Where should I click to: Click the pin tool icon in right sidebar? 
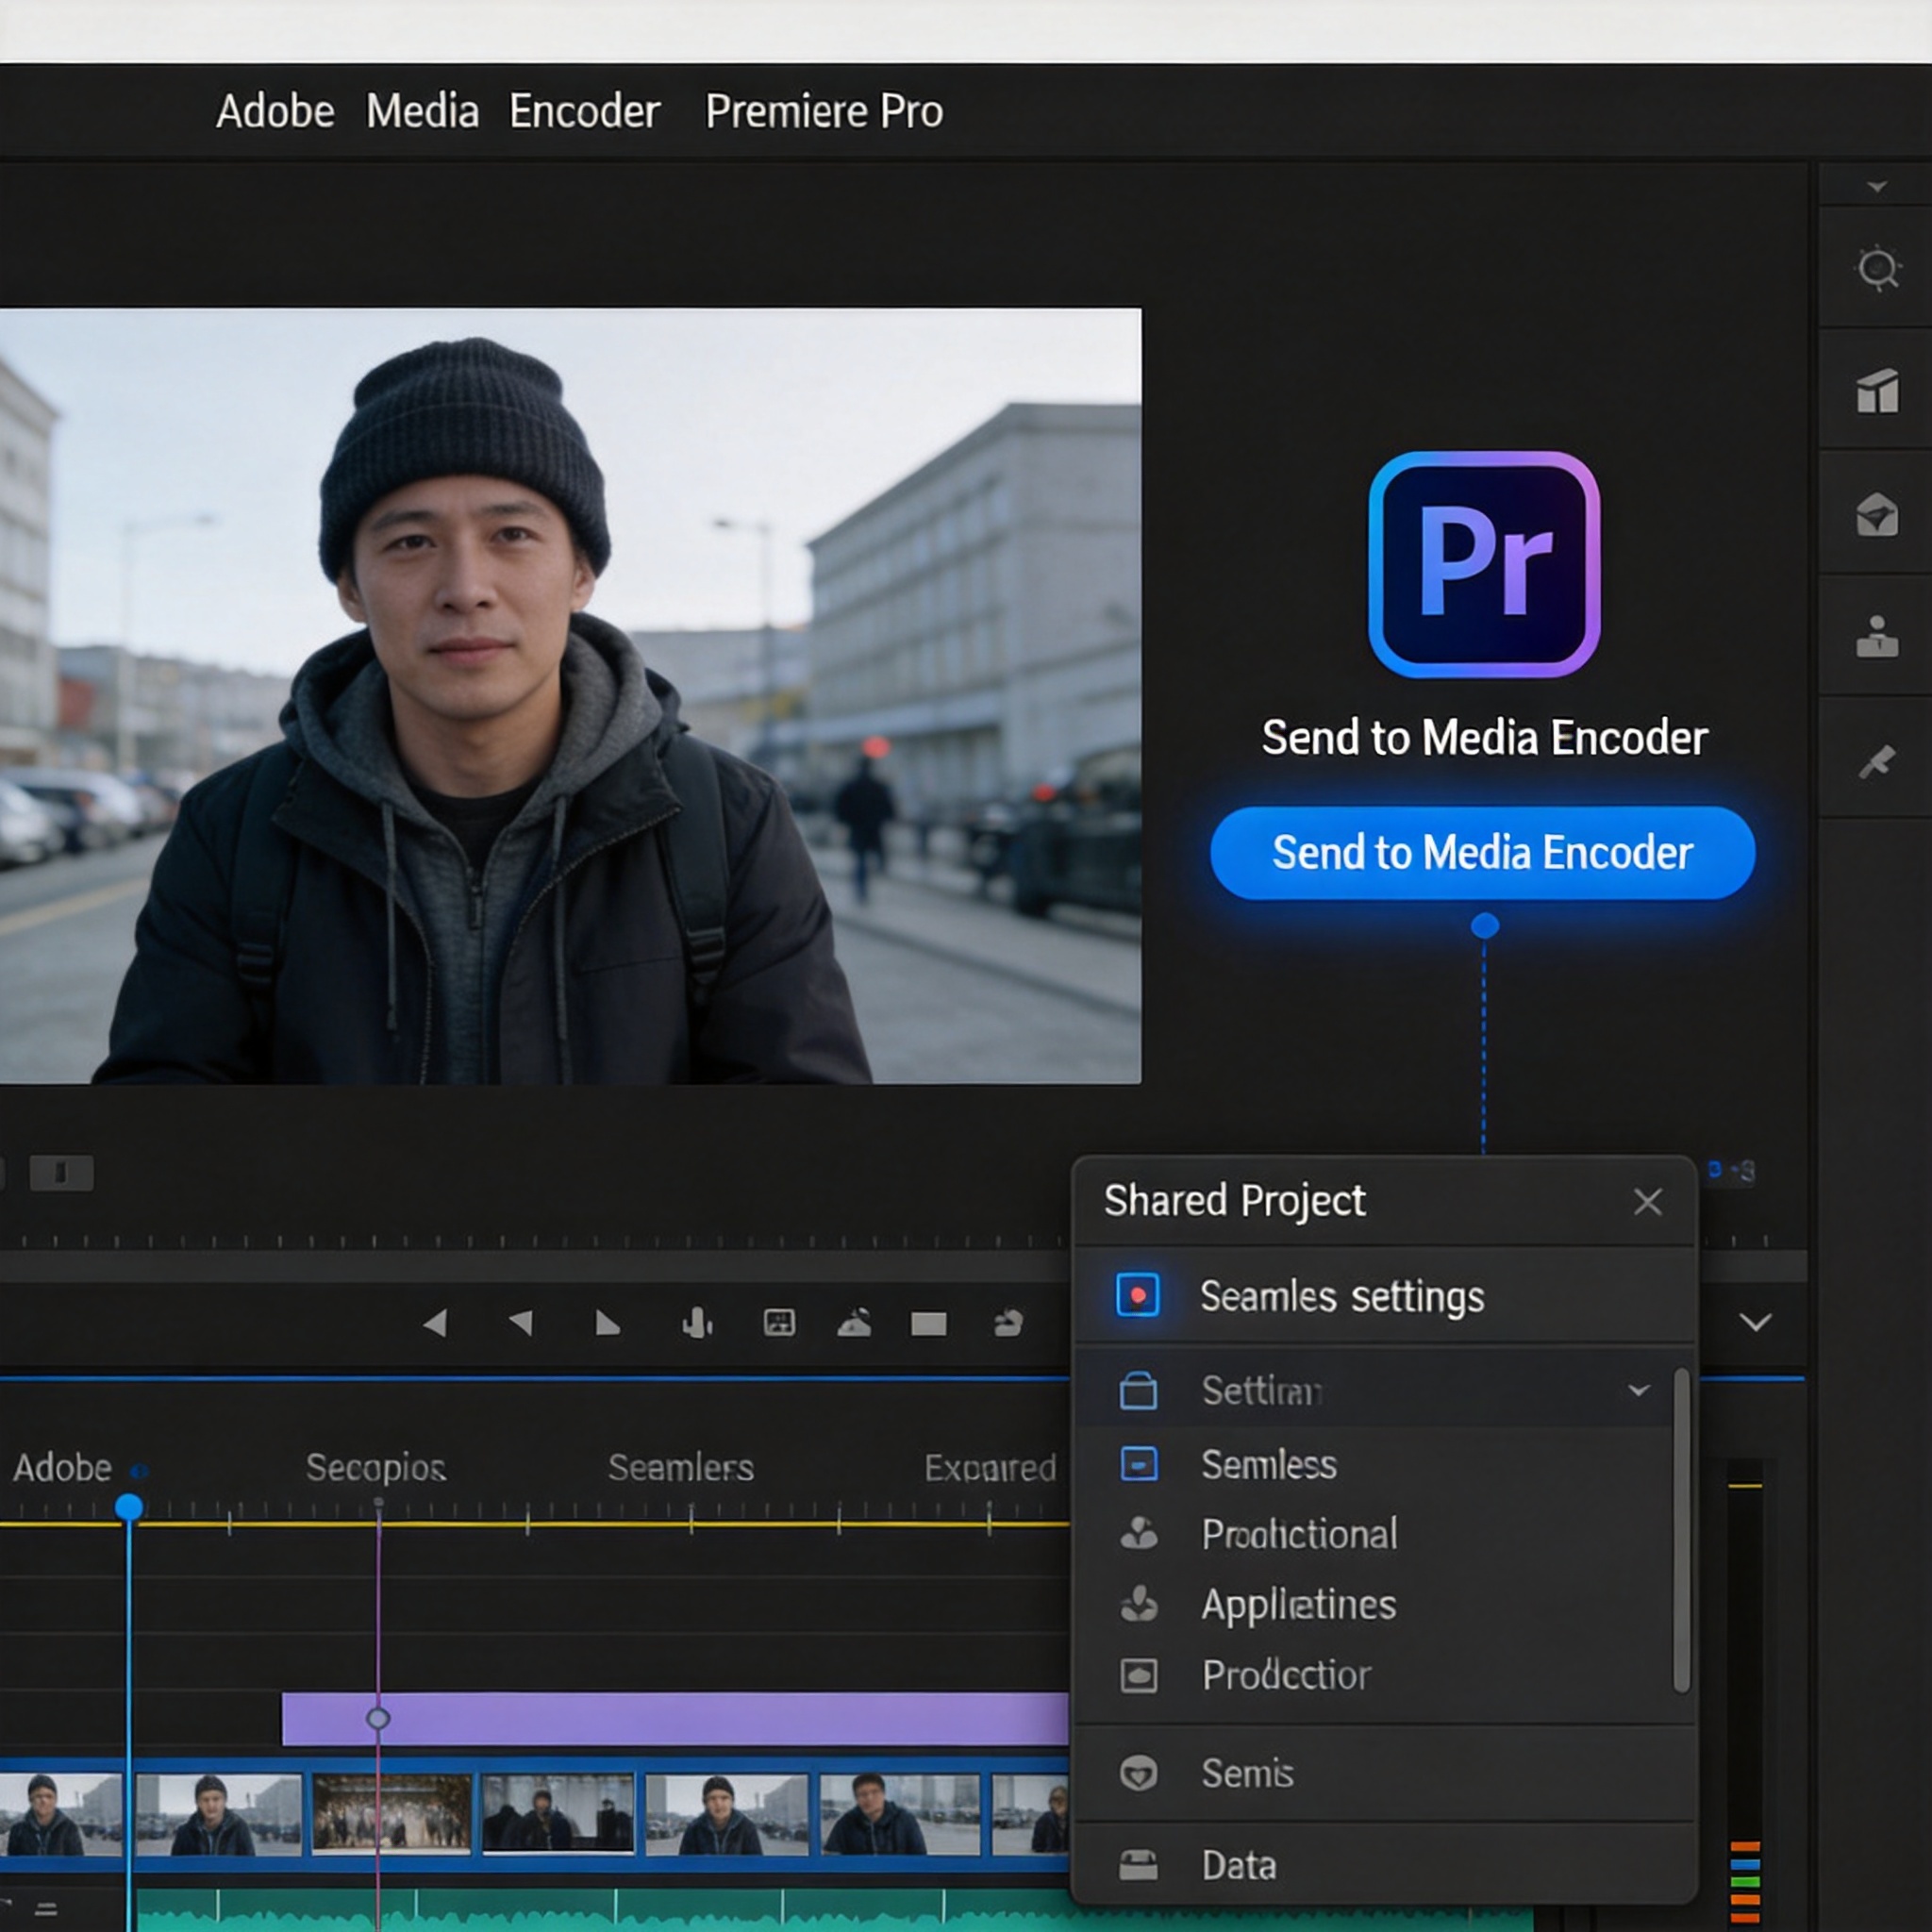[x=1877, y=761]
